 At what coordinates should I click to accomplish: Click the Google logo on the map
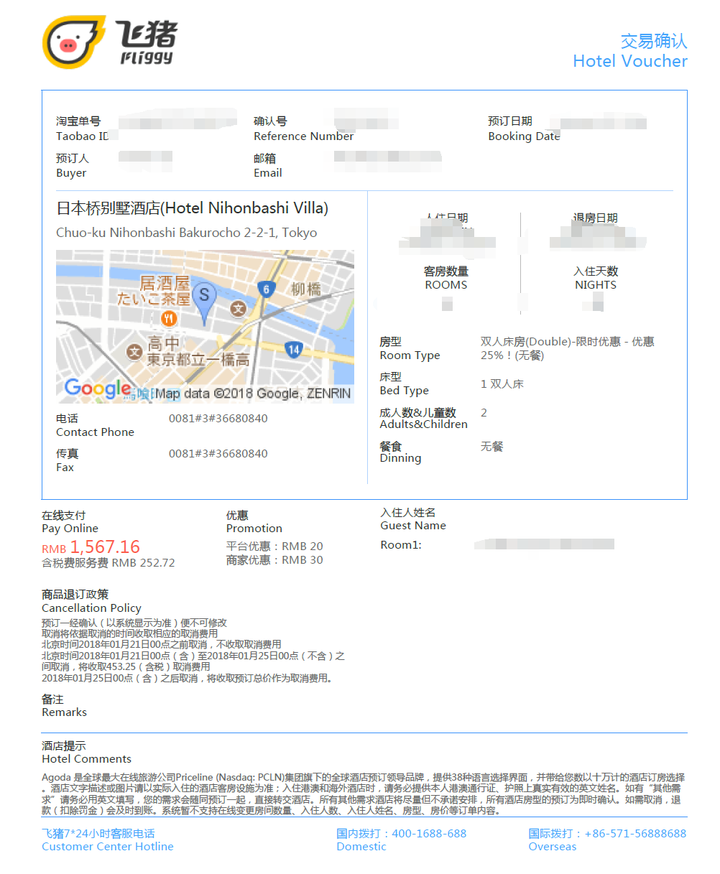point(98,387)
